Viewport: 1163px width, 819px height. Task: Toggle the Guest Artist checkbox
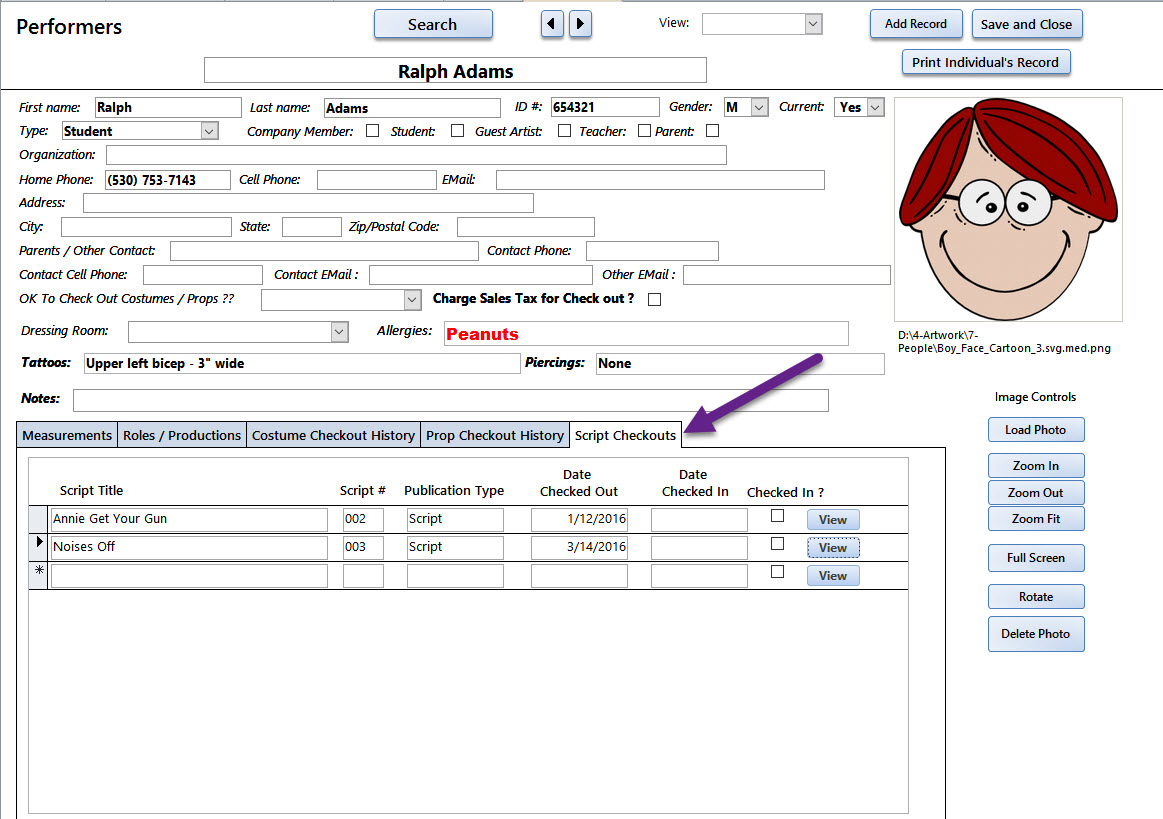[564, 131]
